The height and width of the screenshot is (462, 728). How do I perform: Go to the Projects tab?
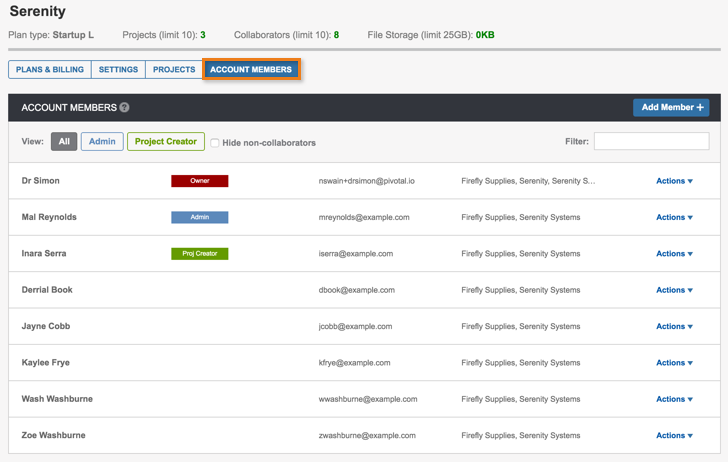(174, 70)
